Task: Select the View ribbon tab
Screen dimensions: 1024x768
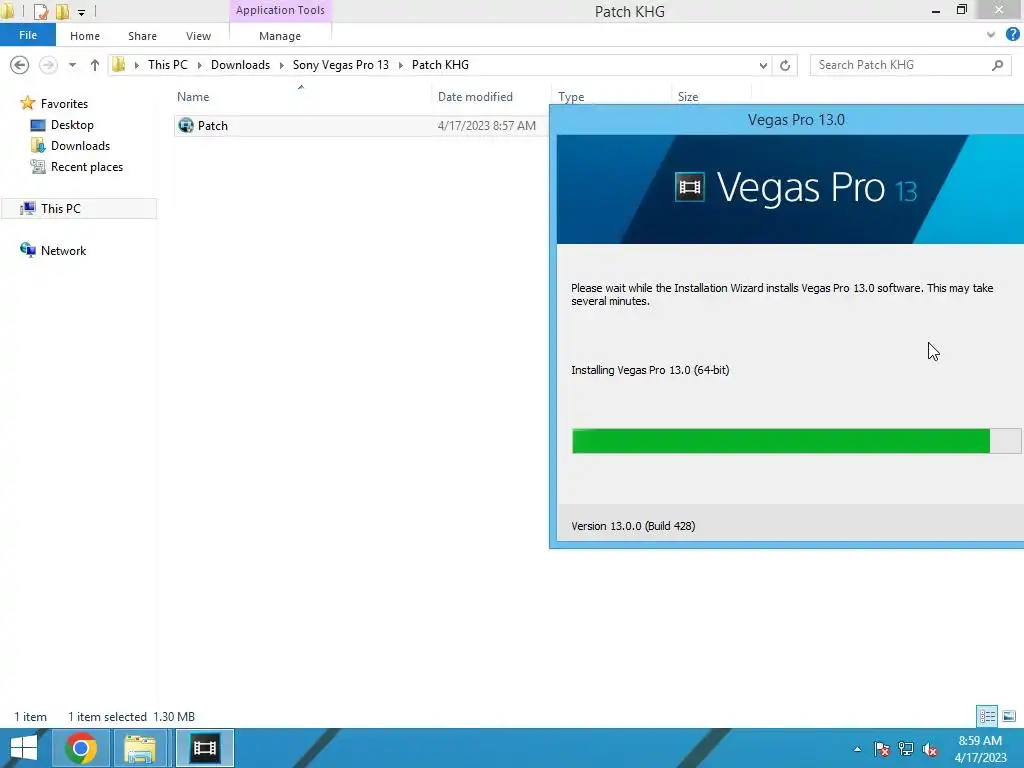Action: click(198, 36)
